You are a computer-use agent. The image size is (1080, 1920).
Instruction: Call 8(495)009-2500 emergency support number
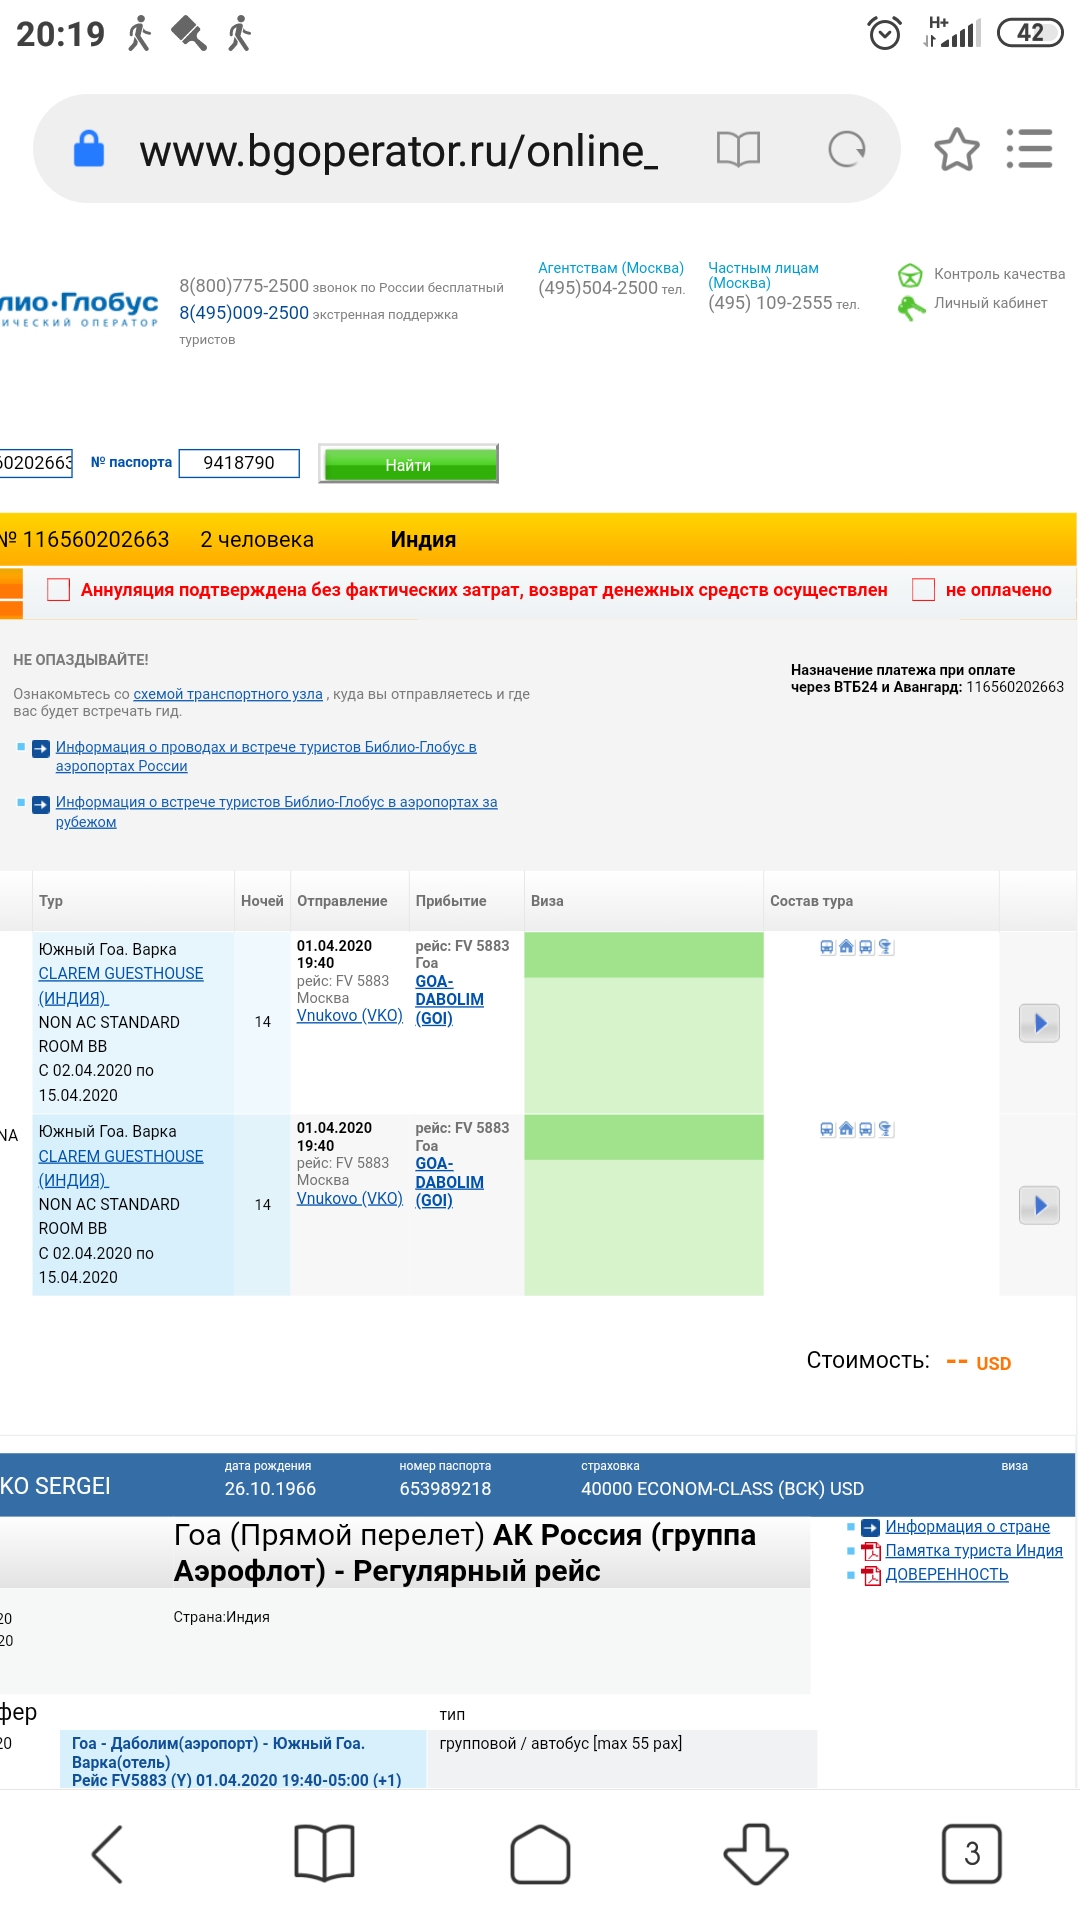tap(244, 313)
